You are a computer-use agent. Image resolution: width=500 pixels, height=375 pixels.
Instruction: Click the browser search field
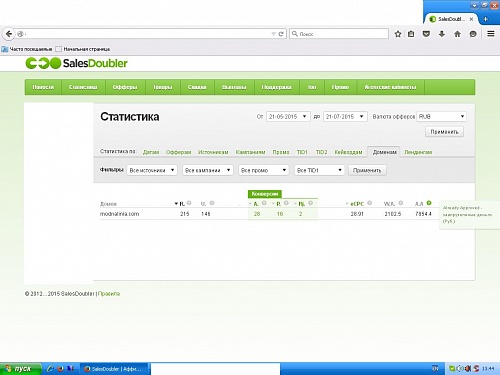339,34
